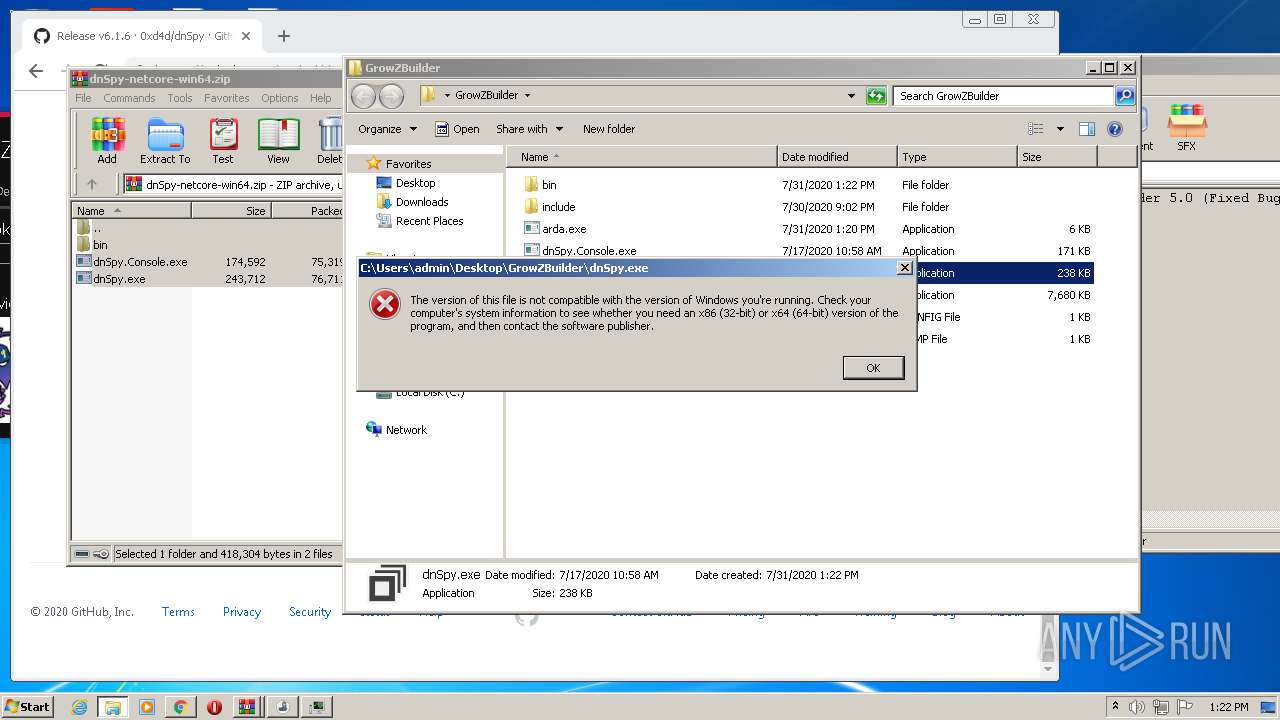This screenshot has width=1280, height=720.
Task: Expand GrowZBuilder breadcrumb dropdown arrow
Action: click(x=527, y=96)
